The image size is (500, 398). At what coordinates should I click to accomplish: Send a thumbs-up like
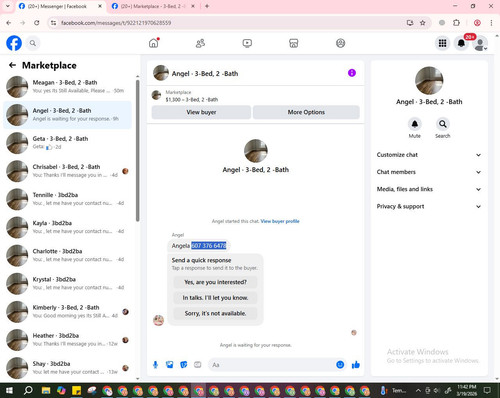[x=356, y=365]
